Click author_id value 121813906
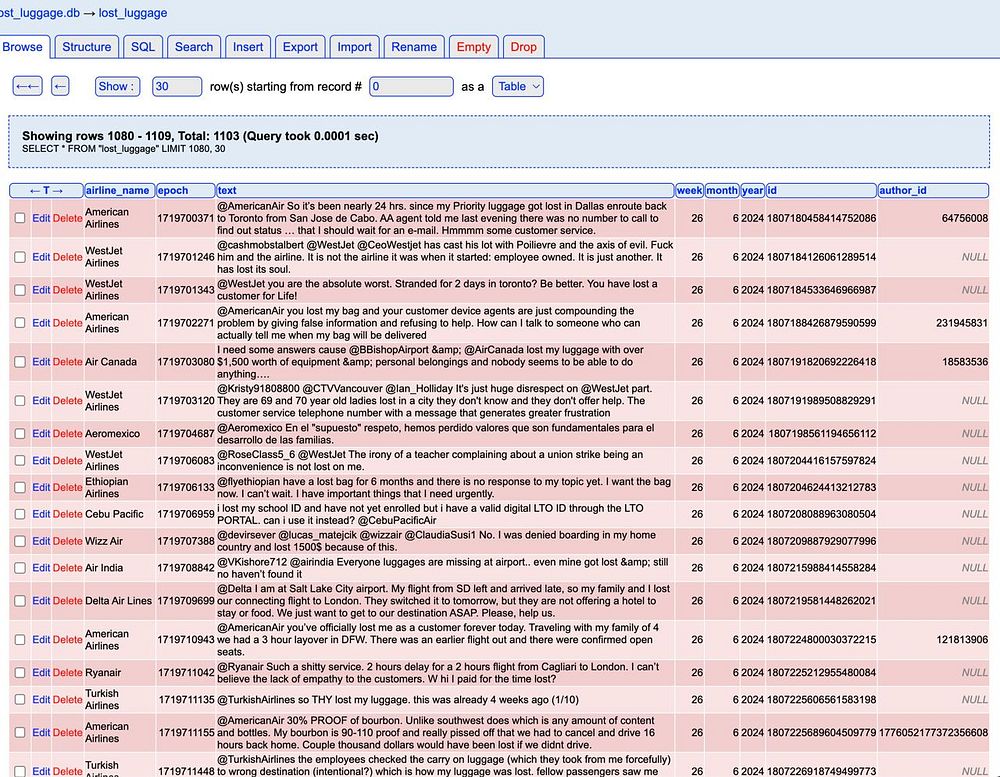Screen dimensions: 1000x777 (x=962, y=639)
